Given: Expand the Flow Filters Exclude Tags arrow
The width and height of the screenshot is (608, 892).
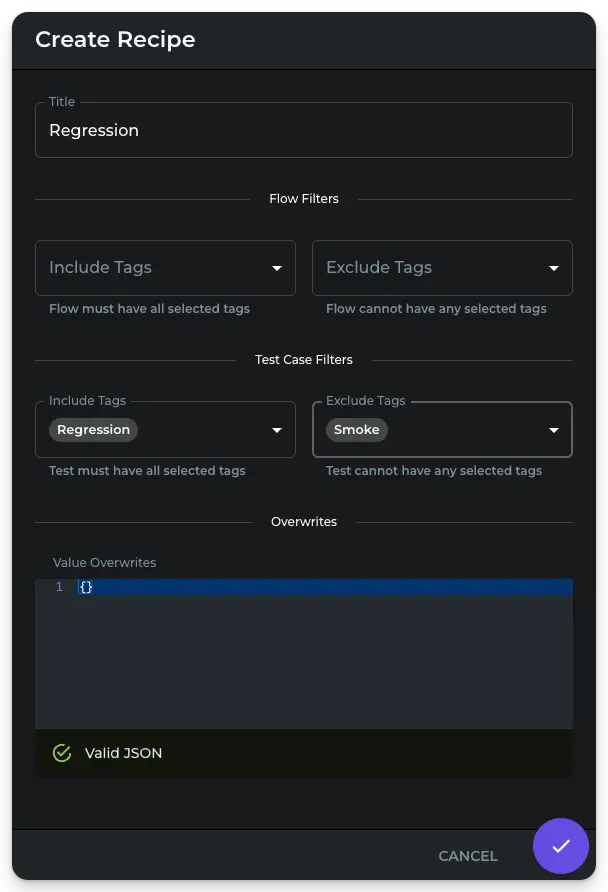Looking at the screenshot, I should click(554, 268).
